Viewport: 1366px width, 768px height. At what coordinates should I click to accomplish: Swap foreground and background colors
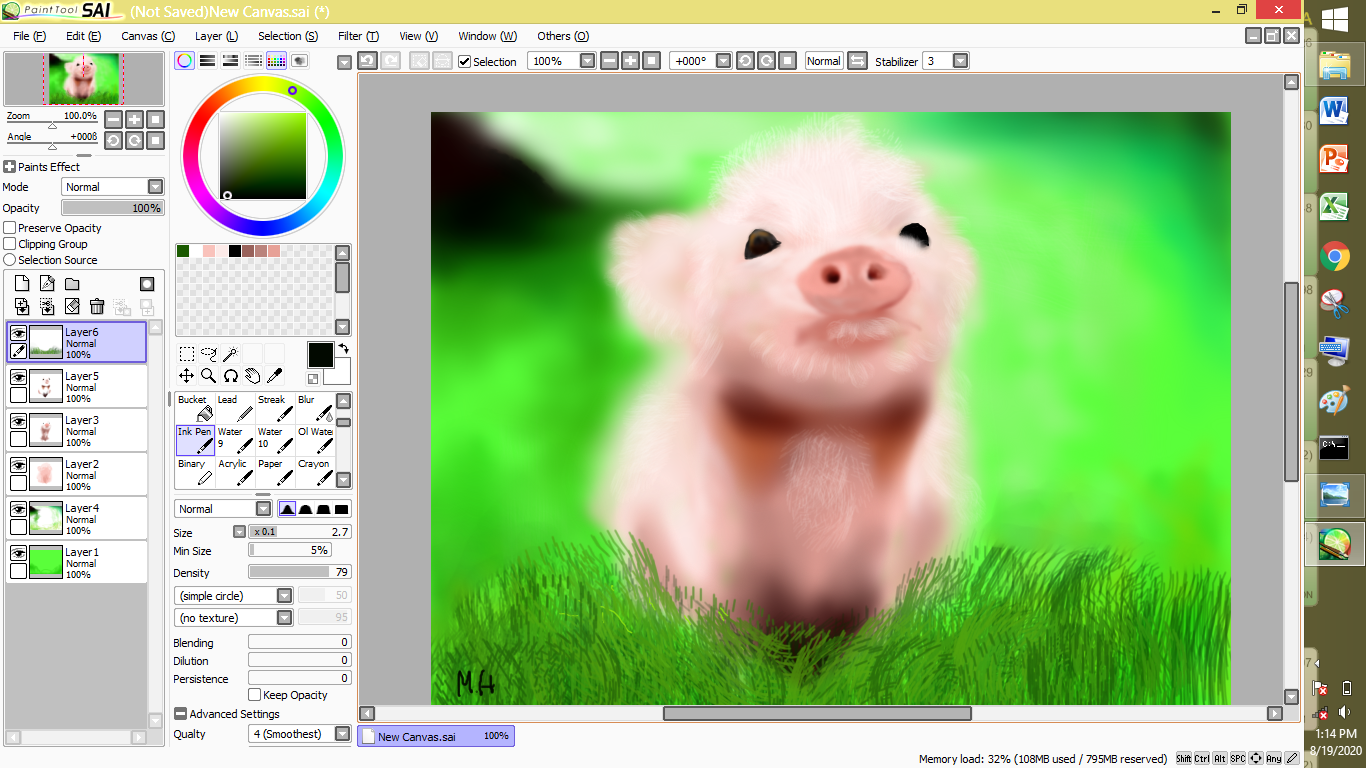[344, 348]
